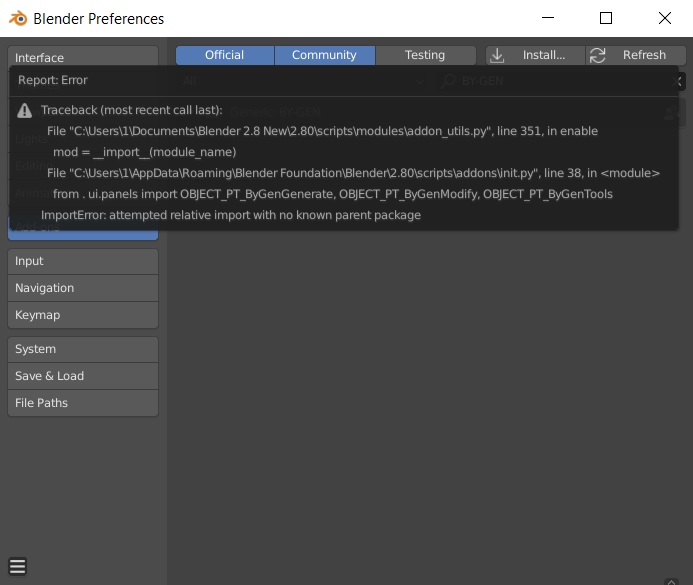Click the circular arrows Refresh icon
693x585 pixels.
pos(598,55)
